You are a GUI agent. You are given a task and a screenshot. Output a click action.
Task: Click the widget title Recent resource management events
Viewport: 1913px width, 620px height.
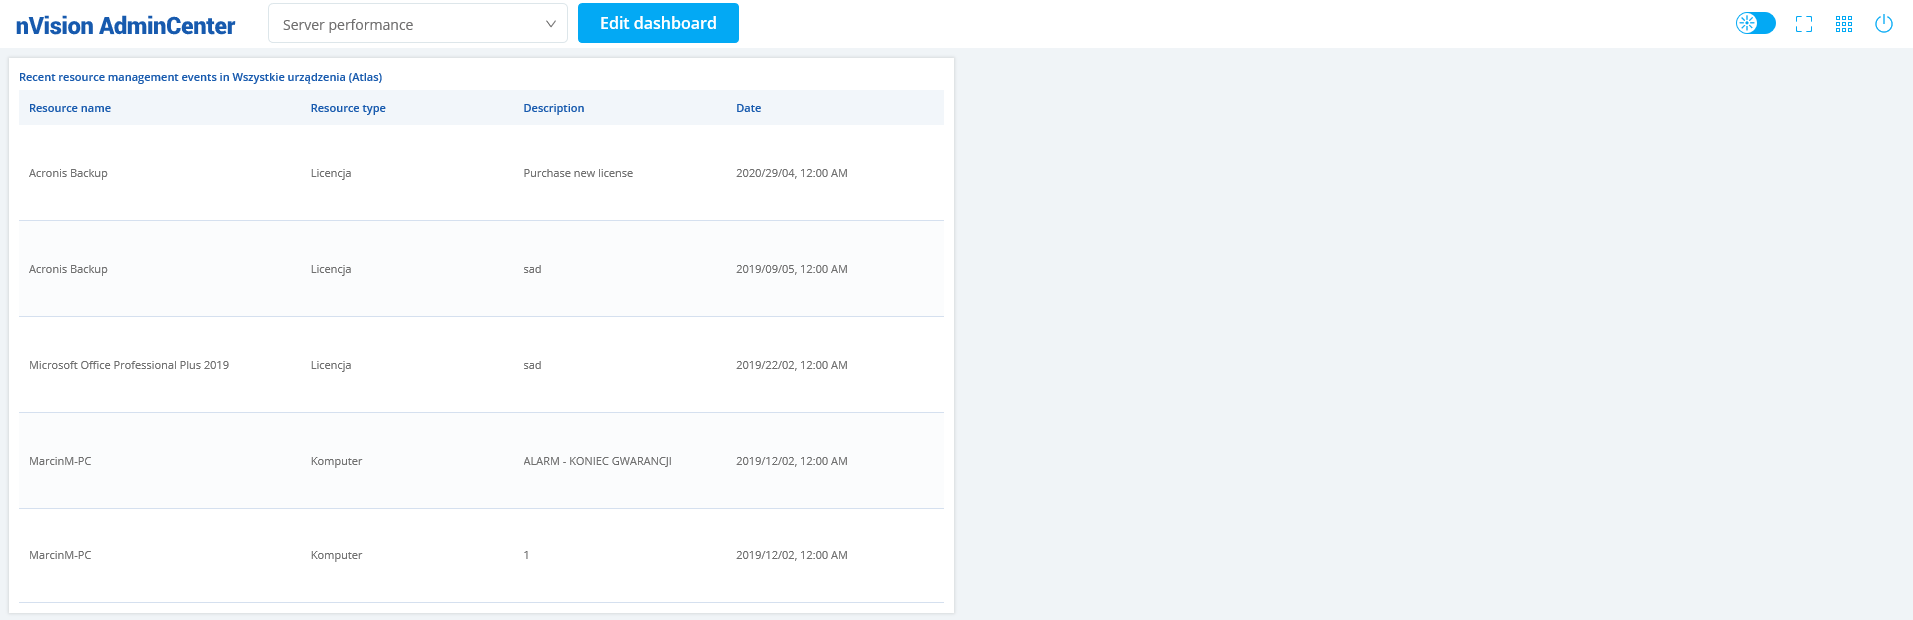pos(200,77)
